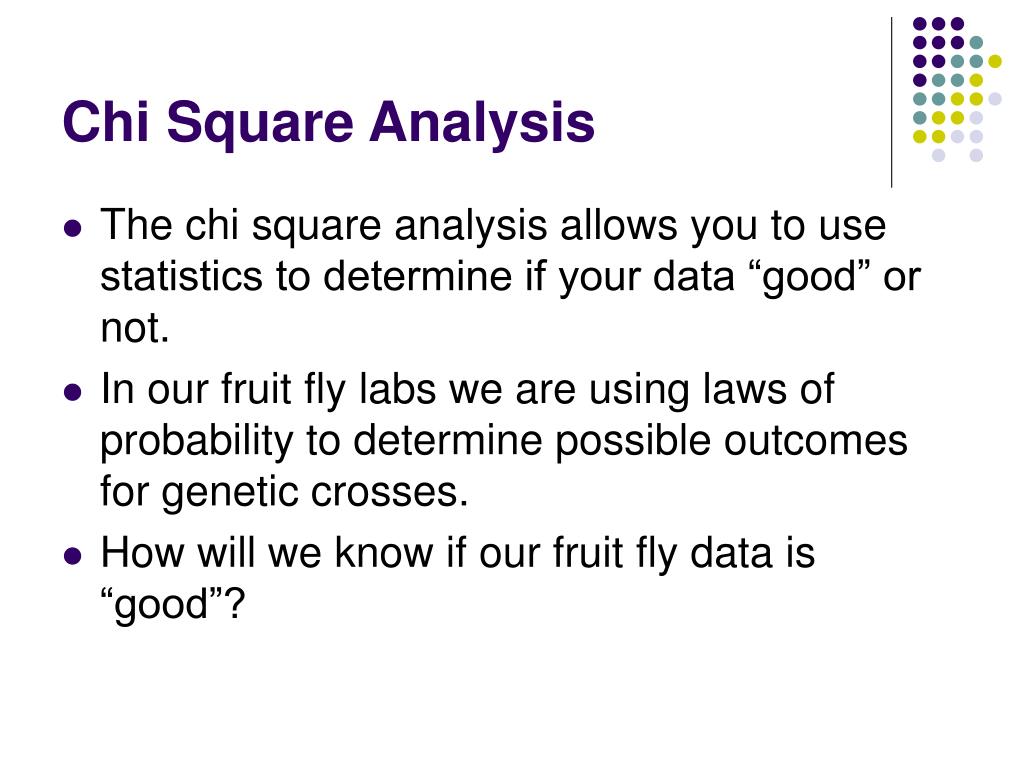
Task: Click the bullet marker before "The chi square"
Action: coord(73,228)
